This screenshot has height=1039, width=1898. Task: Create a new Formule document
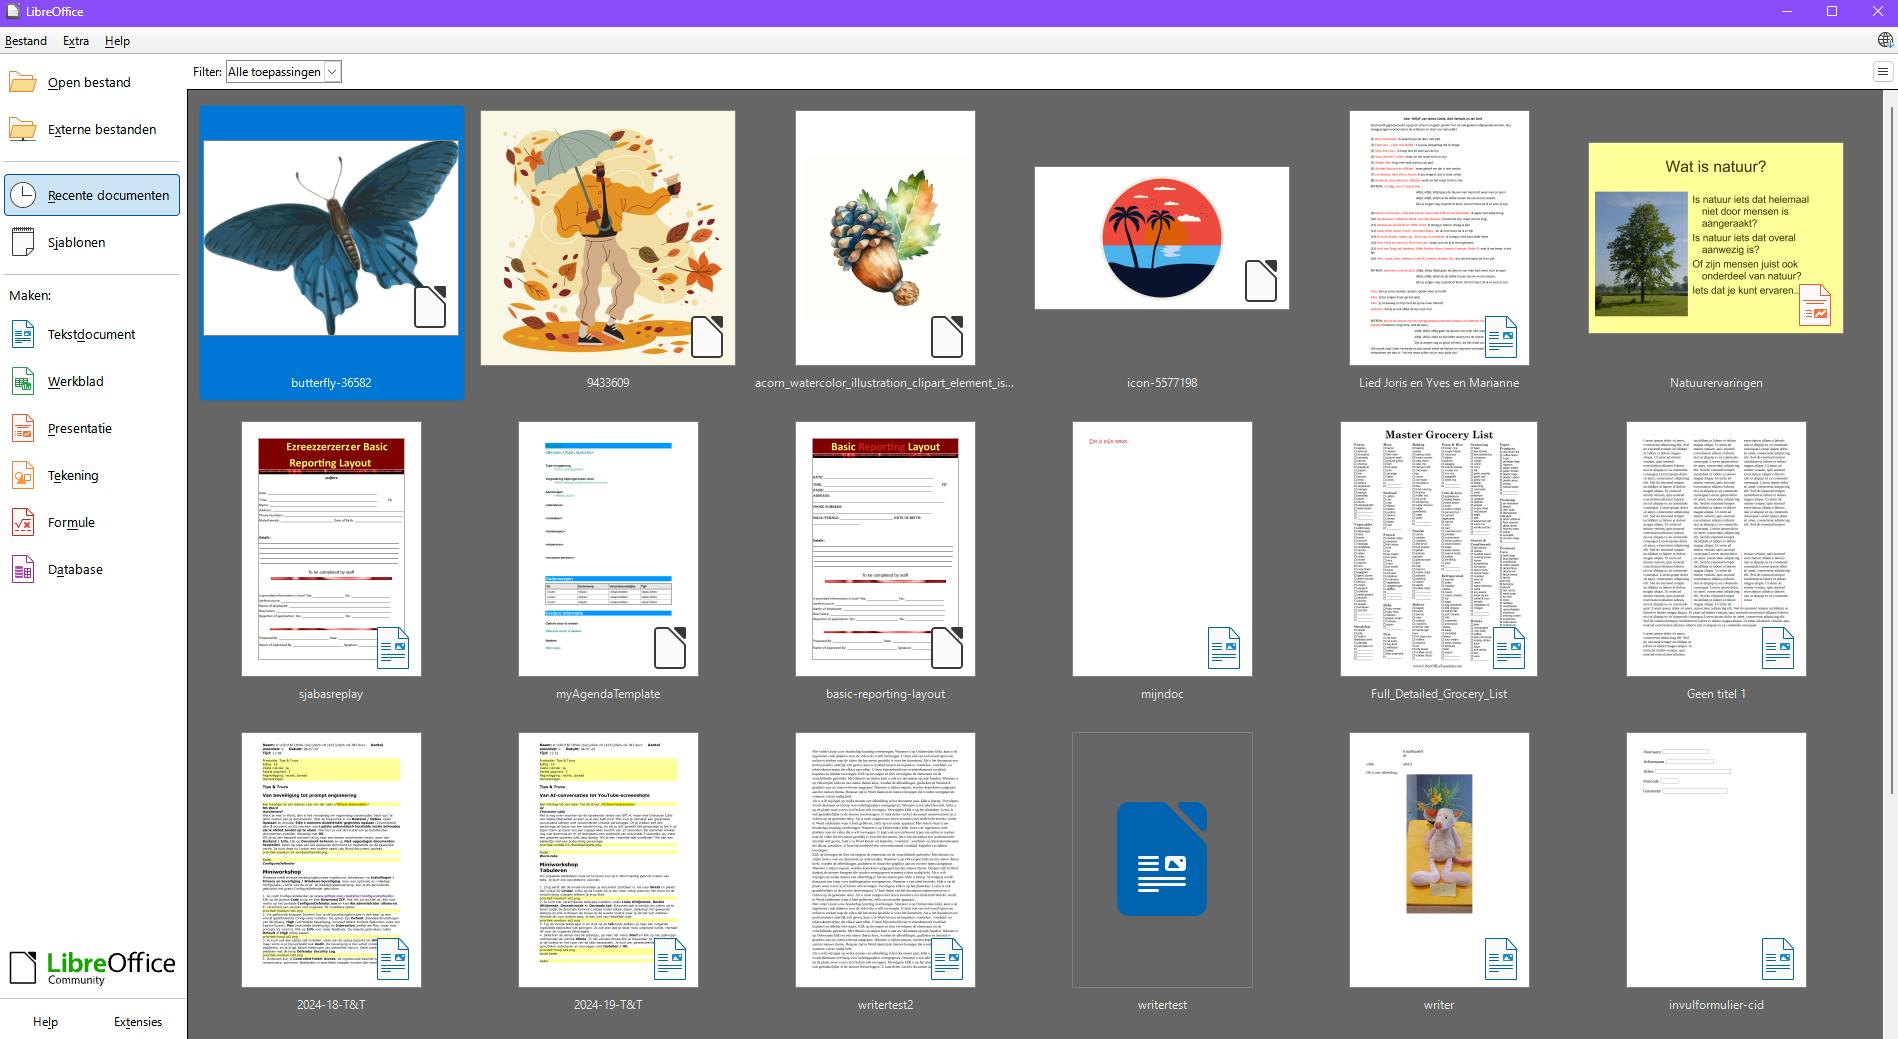click(92, 522)
